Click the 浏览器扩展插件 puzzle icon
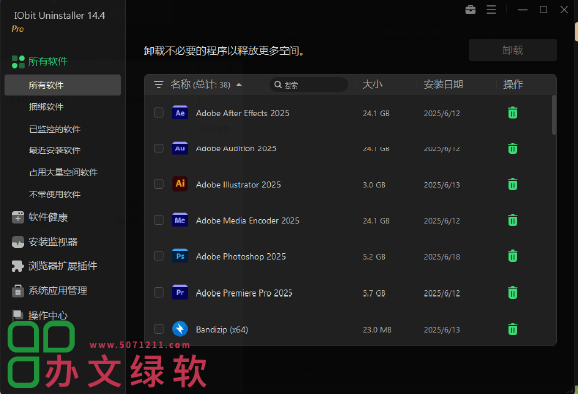The width and height of the screenshot is (578, 395). pos(18,266)
